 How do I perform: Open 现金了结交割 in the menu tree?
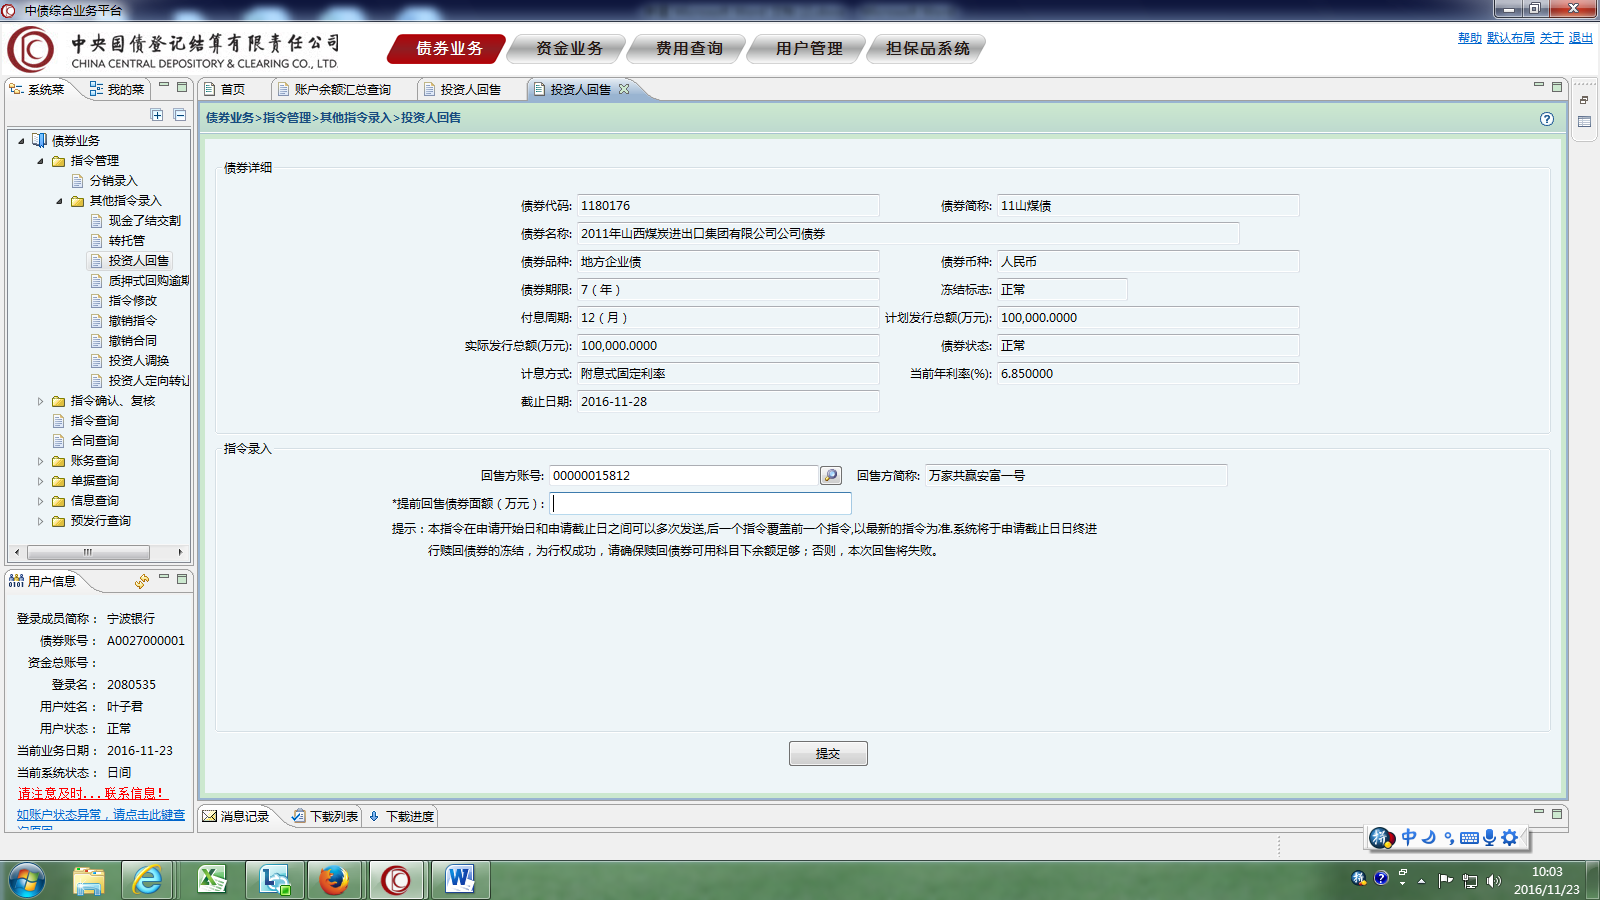coord(144,221)
